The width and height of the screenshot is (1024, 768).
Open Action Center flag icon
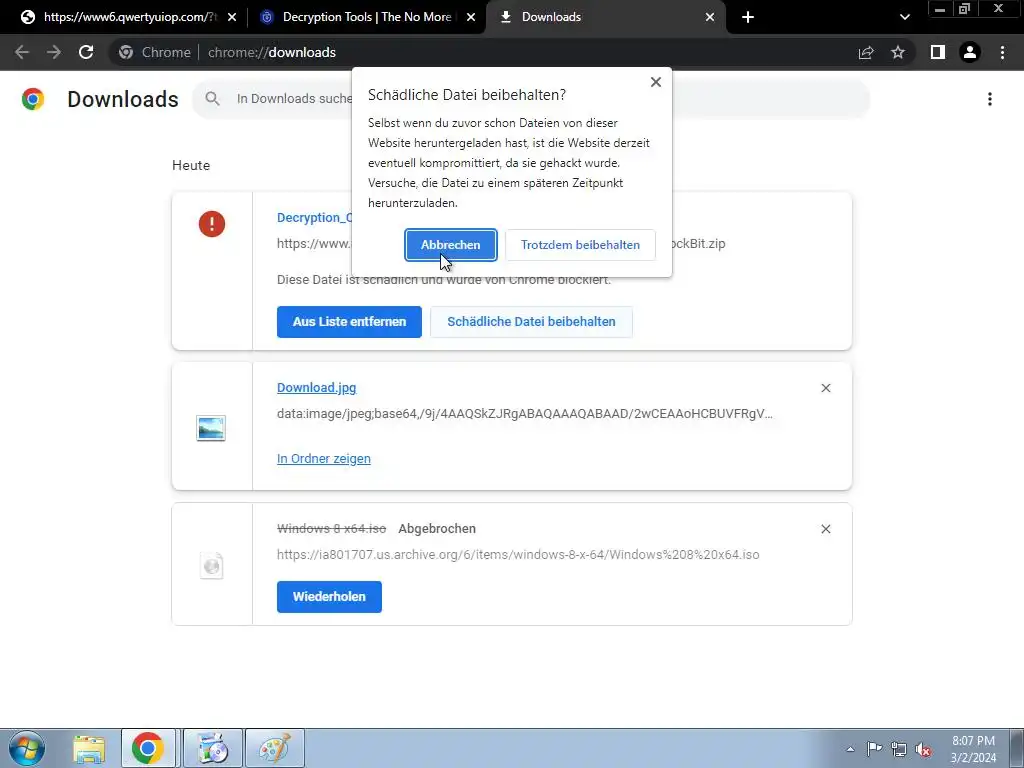click(874, 749)
